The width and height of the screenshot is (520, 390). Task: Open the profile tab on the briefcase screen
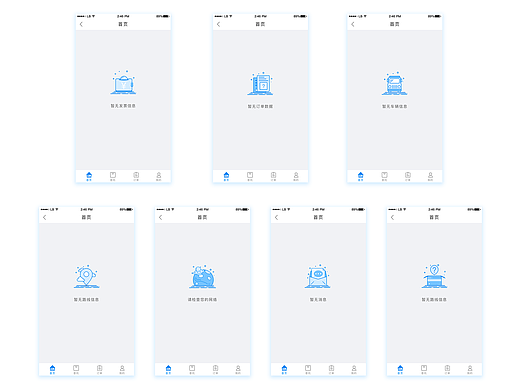point(159,176)
